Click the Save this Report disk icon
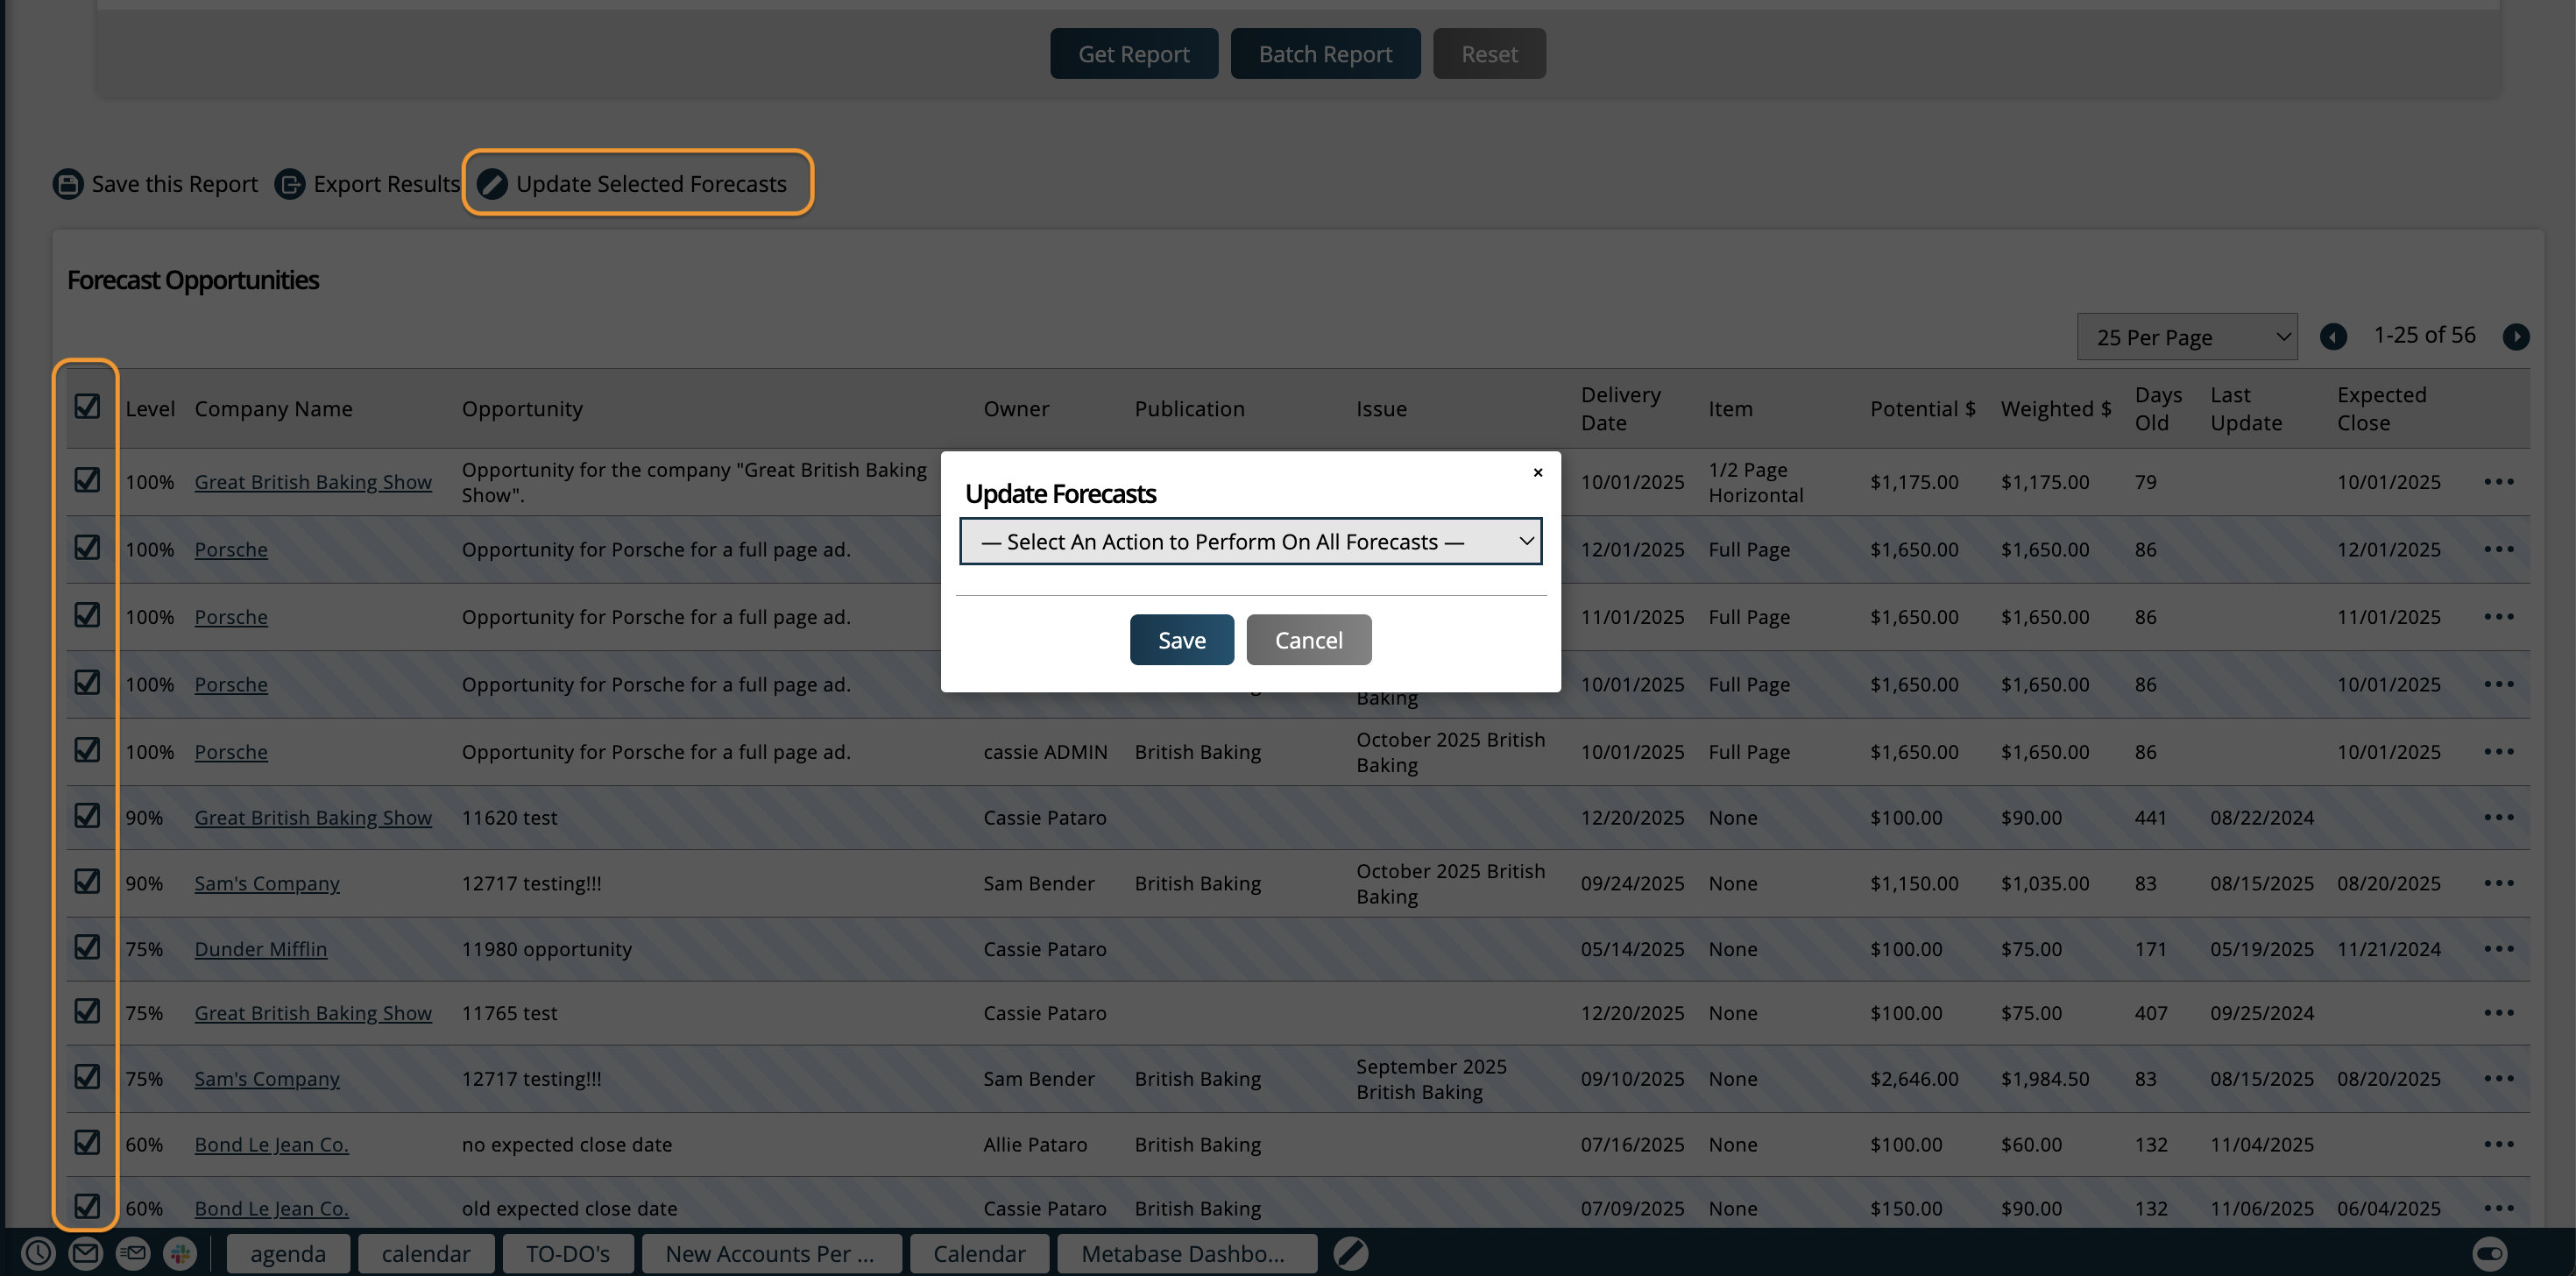The width and height of the screenshot is (2576, 1276). [68, 184]
